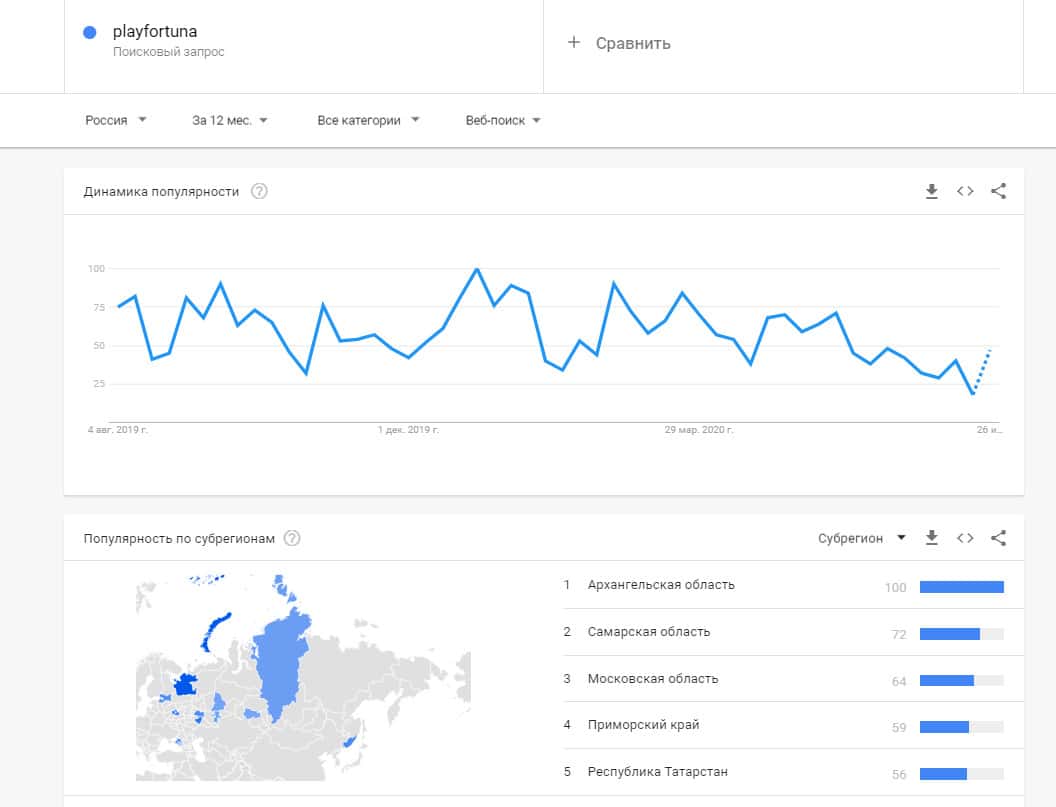The width and height of the screenshot is (1056, 807).
Task: Open embed code for subregion section
Action: pyautogui.click(x=965, y=538)
